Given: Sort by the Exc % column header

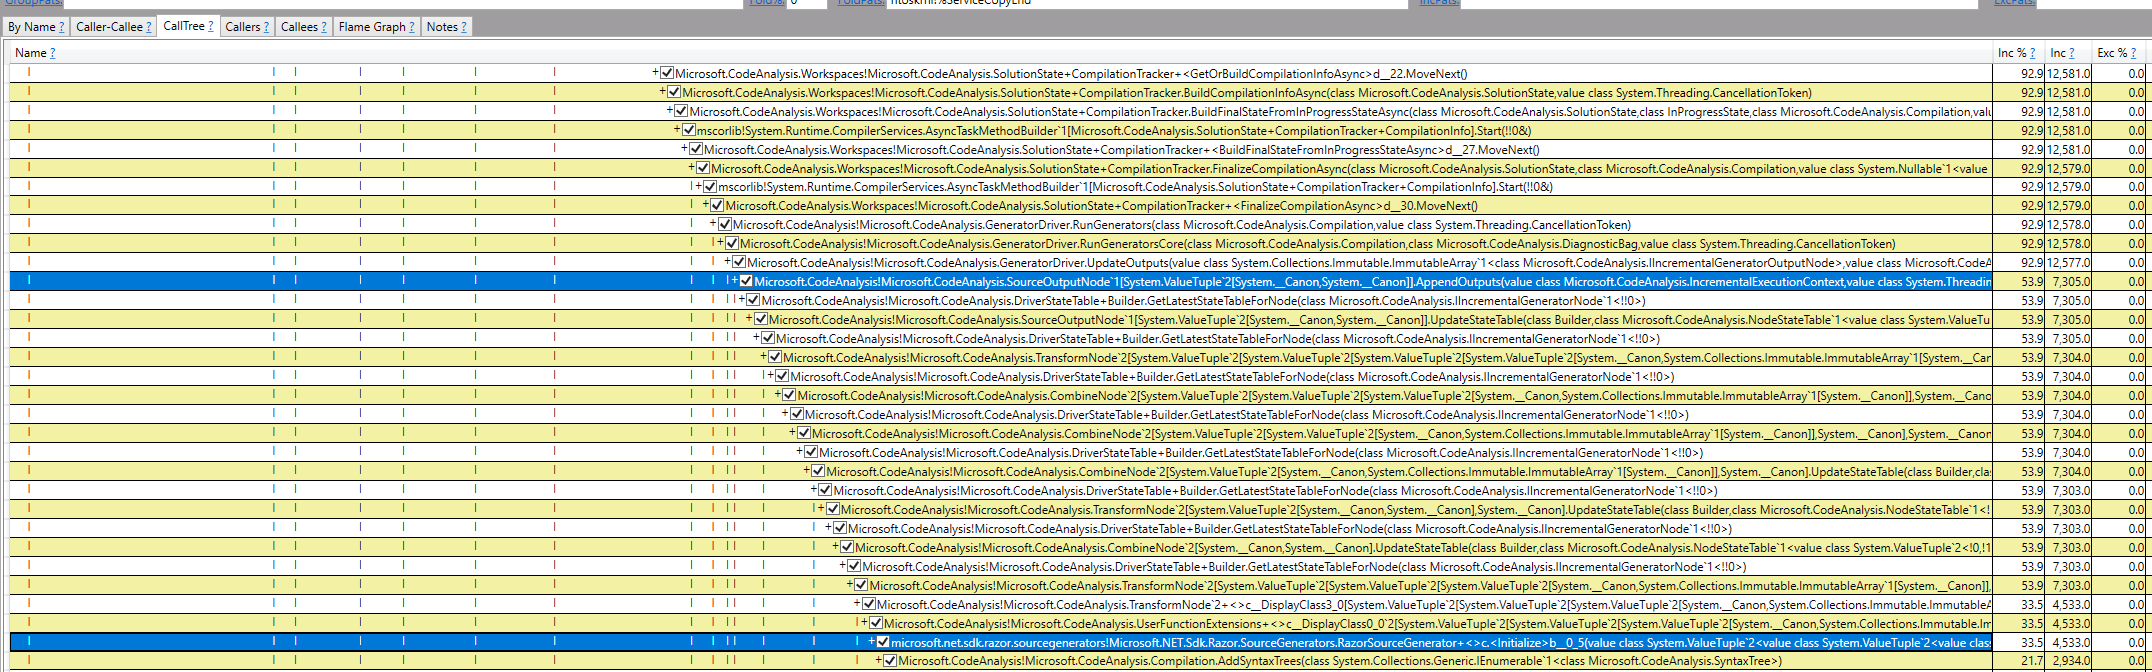Looking at the screenshot, I should coord(2112,53).
